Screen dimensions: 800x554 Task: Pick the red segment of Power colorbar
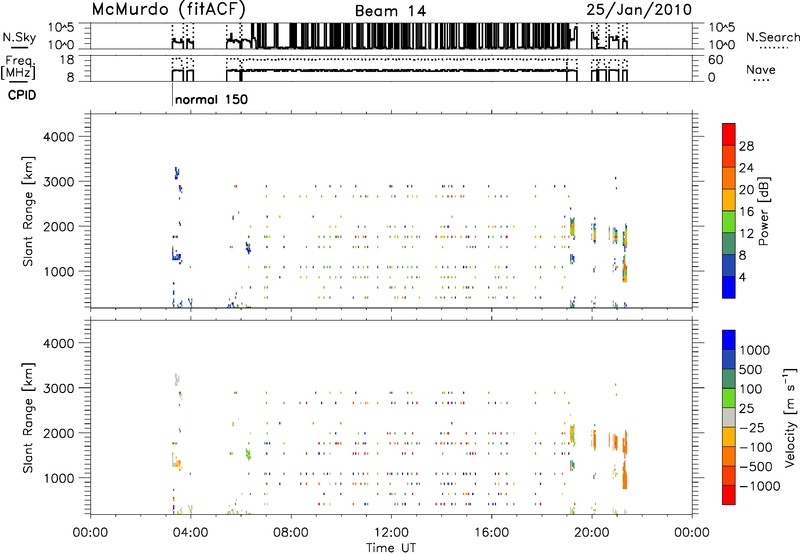729,134
